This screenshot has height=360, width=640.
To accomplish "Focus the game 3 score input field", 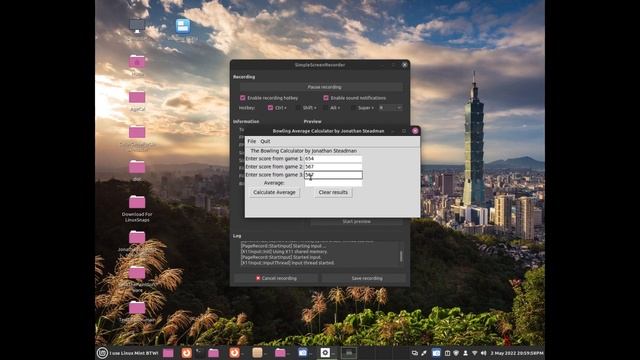I will (333, 175).
